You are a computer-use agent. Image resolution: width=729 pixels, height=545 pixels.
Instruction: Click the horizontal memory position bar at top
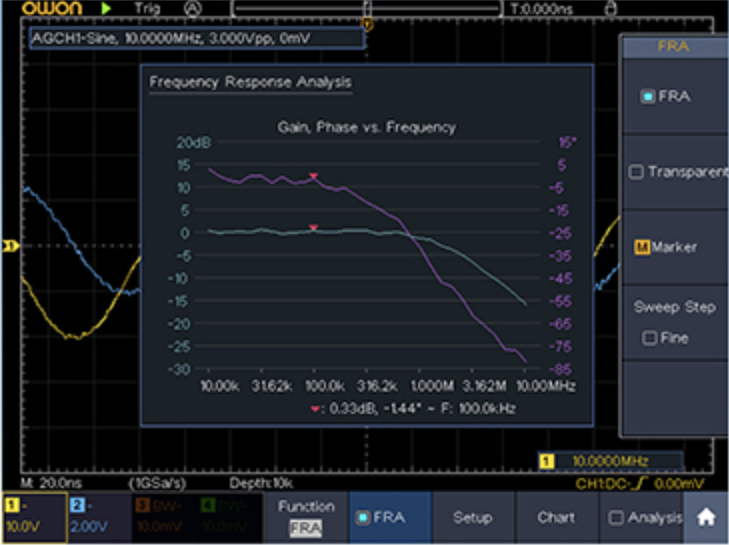(367, 8)
